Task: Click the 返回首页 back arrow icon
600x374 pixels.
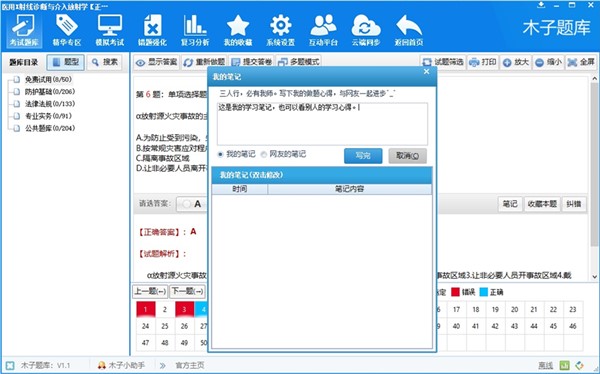Action: [409, 30]
